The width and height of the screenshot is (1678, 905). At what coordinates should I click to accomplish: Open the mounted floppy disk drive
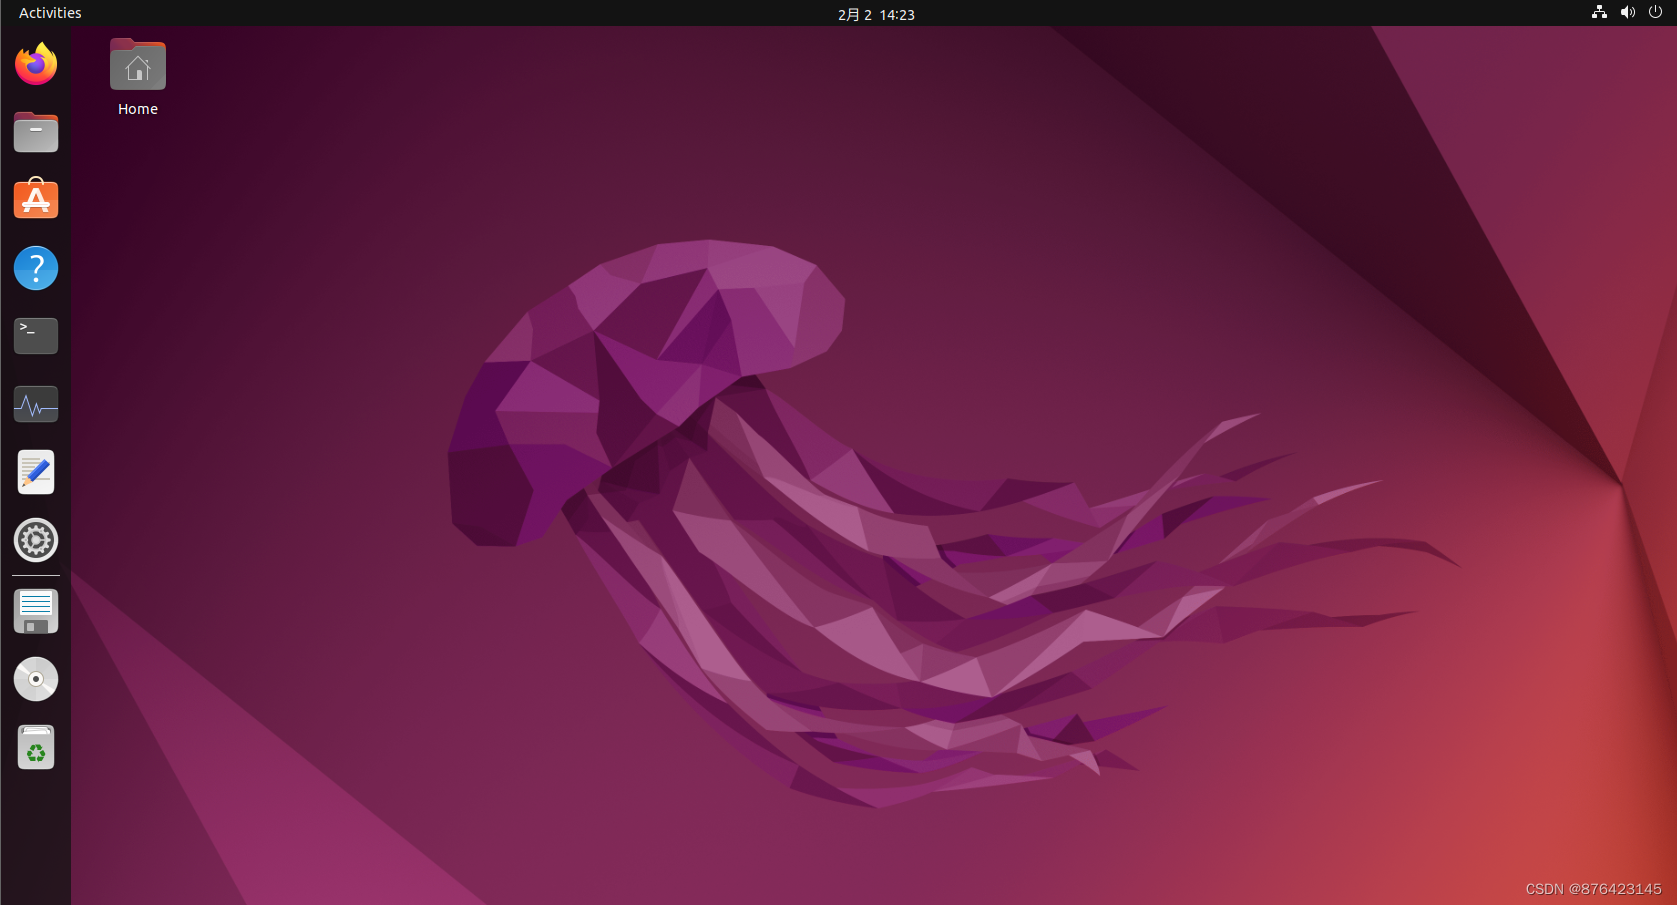click(35, 610)
